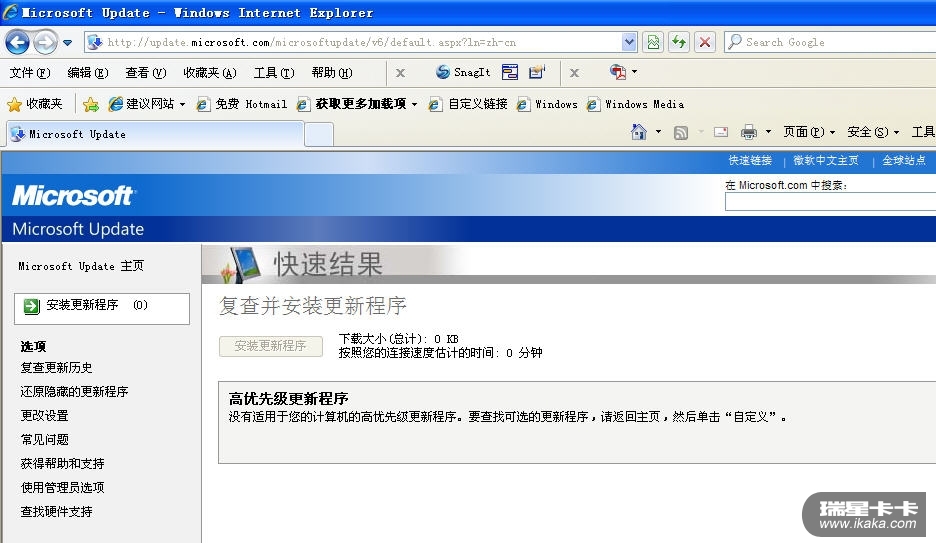Open the 收藏夹(A) menu
The image size is (936, 543).
(x=210, y=73)
